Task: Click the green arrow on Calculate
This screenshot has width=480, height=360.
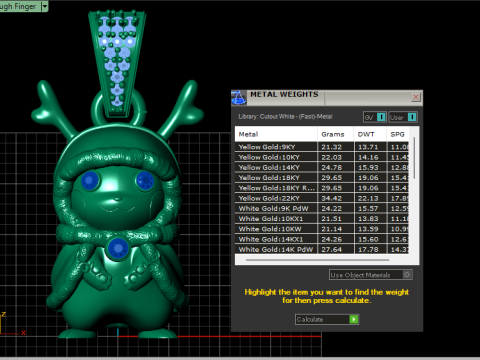Action: coord(354,319)
